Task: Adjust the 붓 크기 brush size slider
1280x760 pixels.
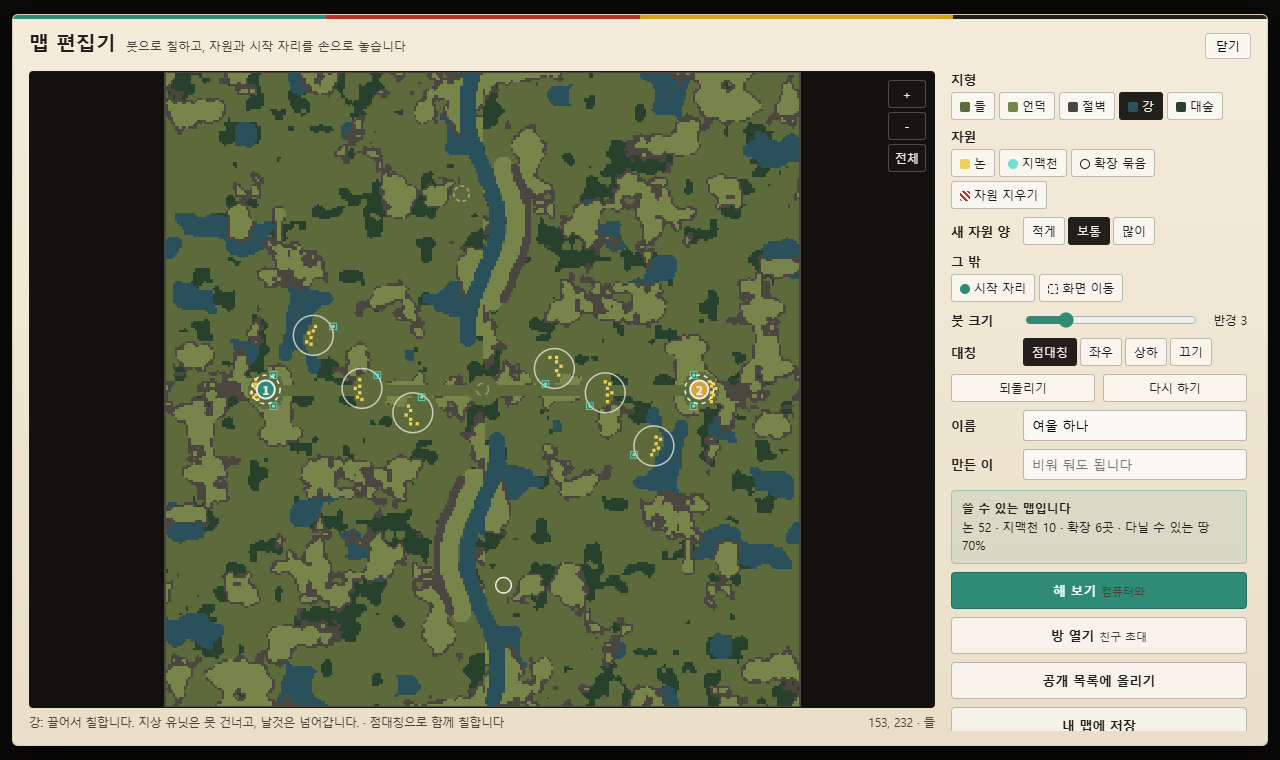Action: (1110, 320)
